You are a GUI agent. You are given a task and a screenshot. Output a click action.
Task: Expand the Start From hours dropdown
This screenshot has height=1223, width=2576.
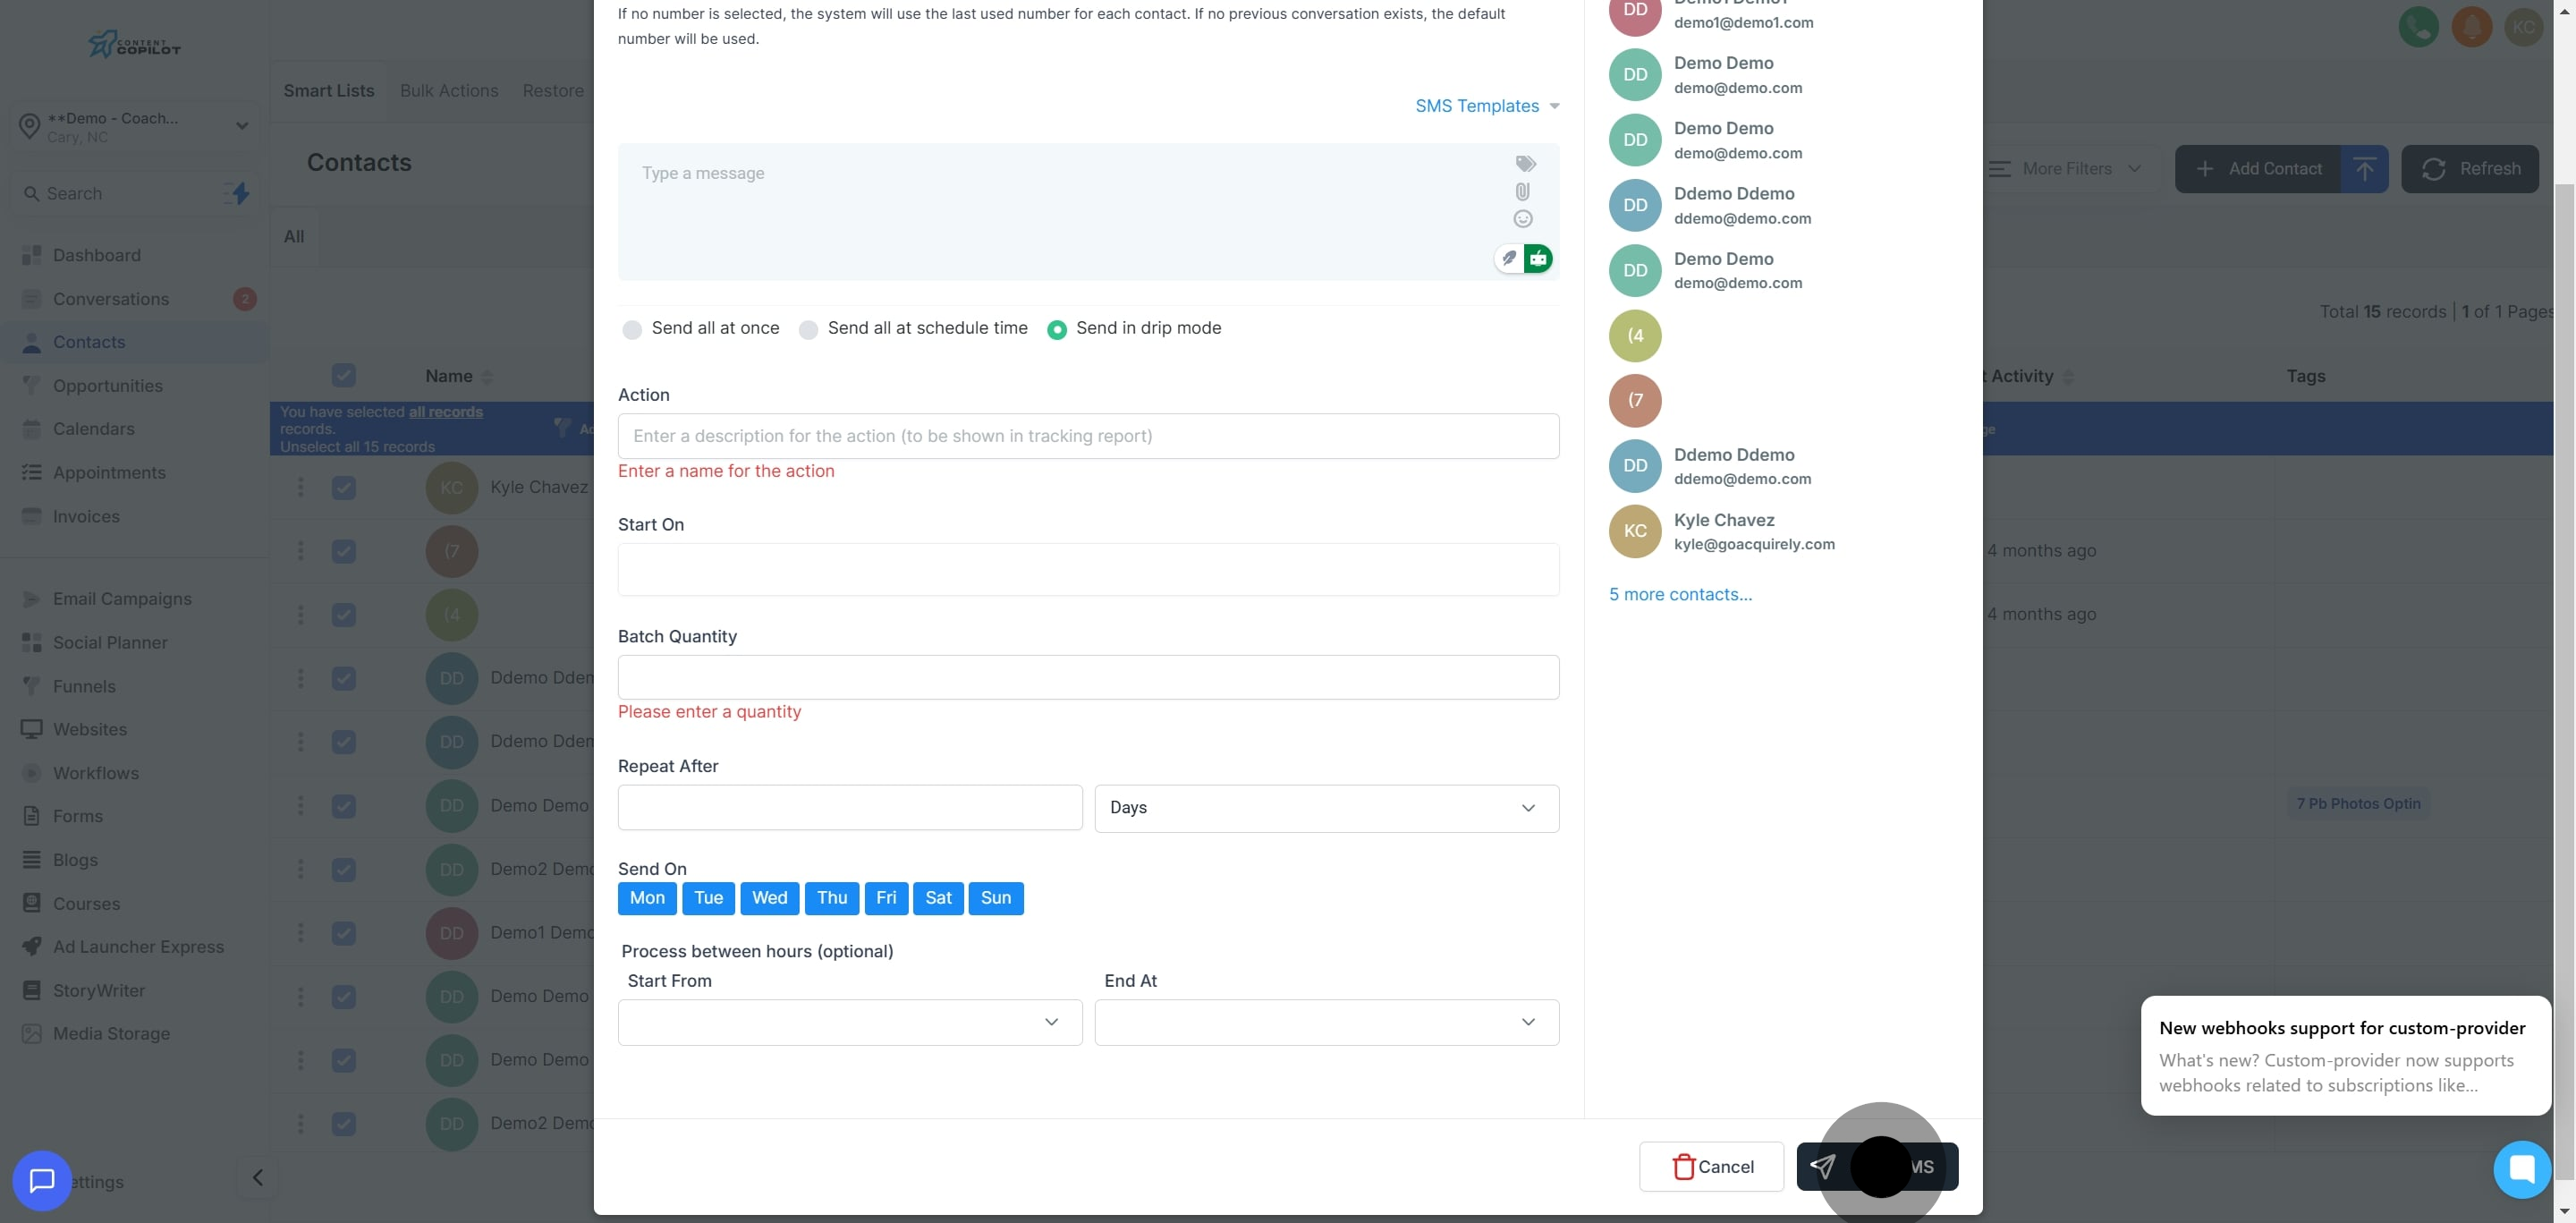(849, 1022)
